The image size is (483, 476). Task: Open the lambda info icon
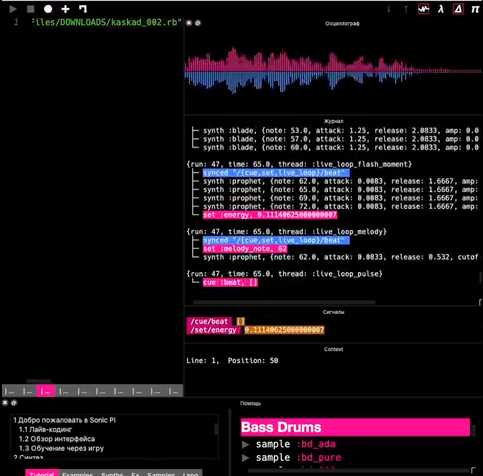tap(441, 9)
